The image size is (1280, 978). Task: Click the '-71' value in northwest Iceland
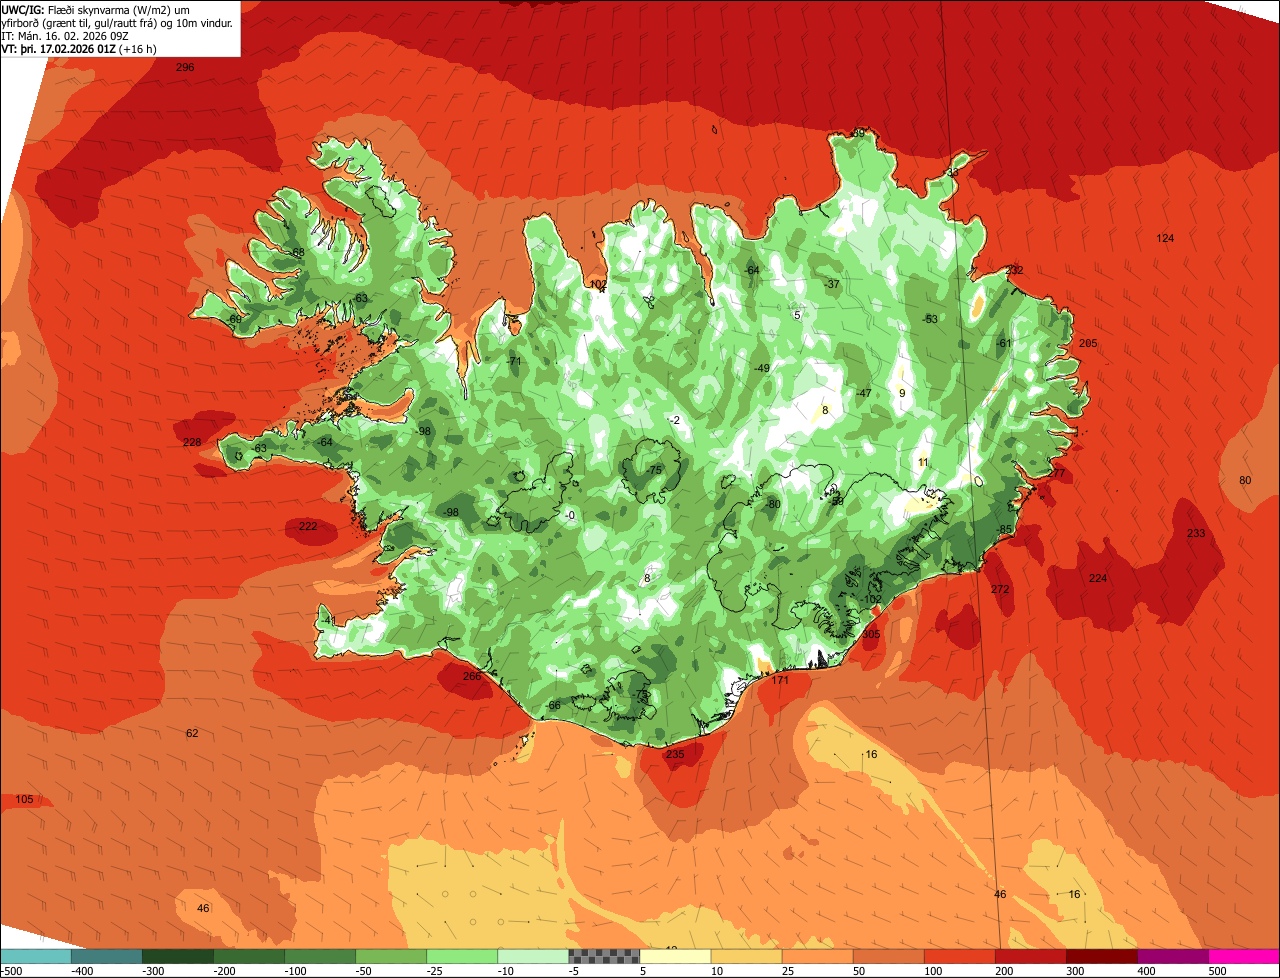pos(515,361)
